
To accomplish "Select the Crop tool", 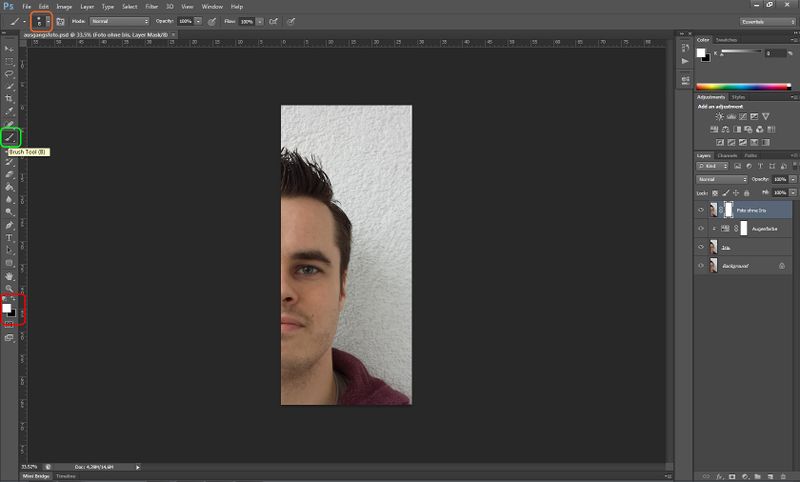I will pyautogui.click(x=10, y=99).
